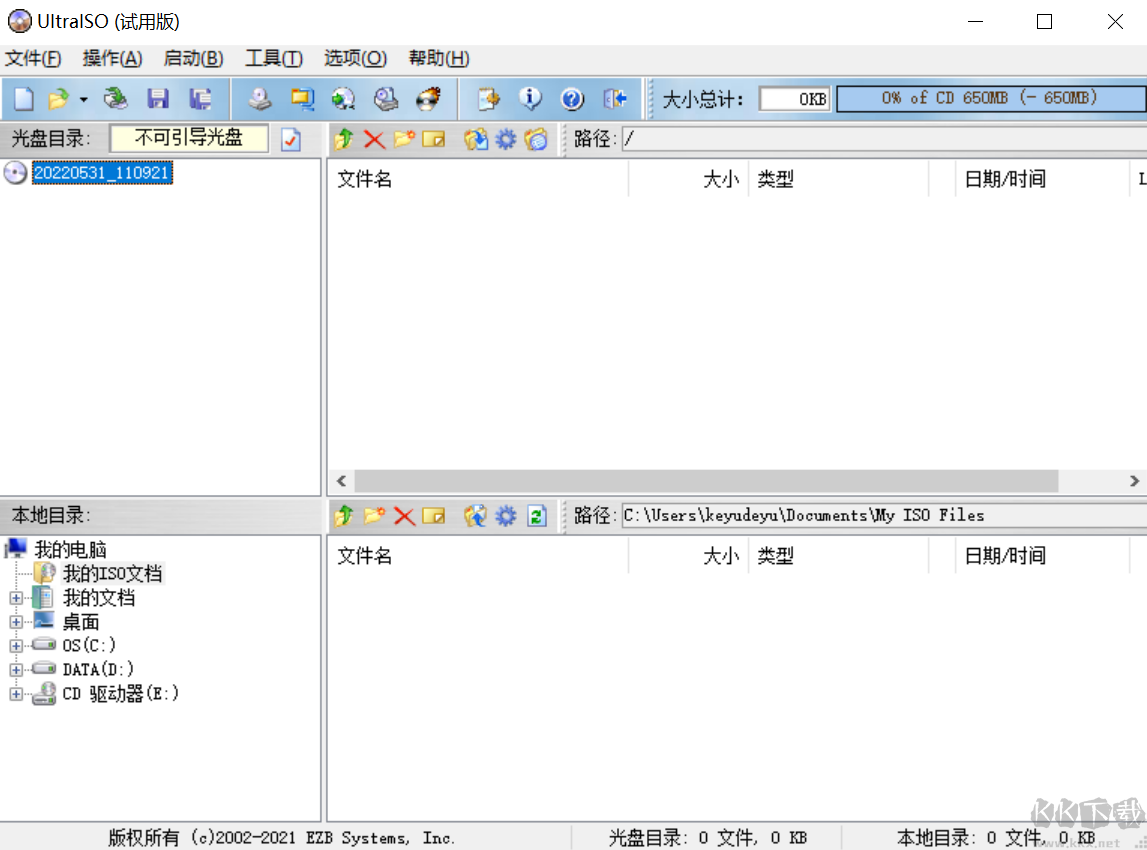Open the 文件(F) menu
The width and height of the screenshot is (1147, 850).
(x=33, y=58)
